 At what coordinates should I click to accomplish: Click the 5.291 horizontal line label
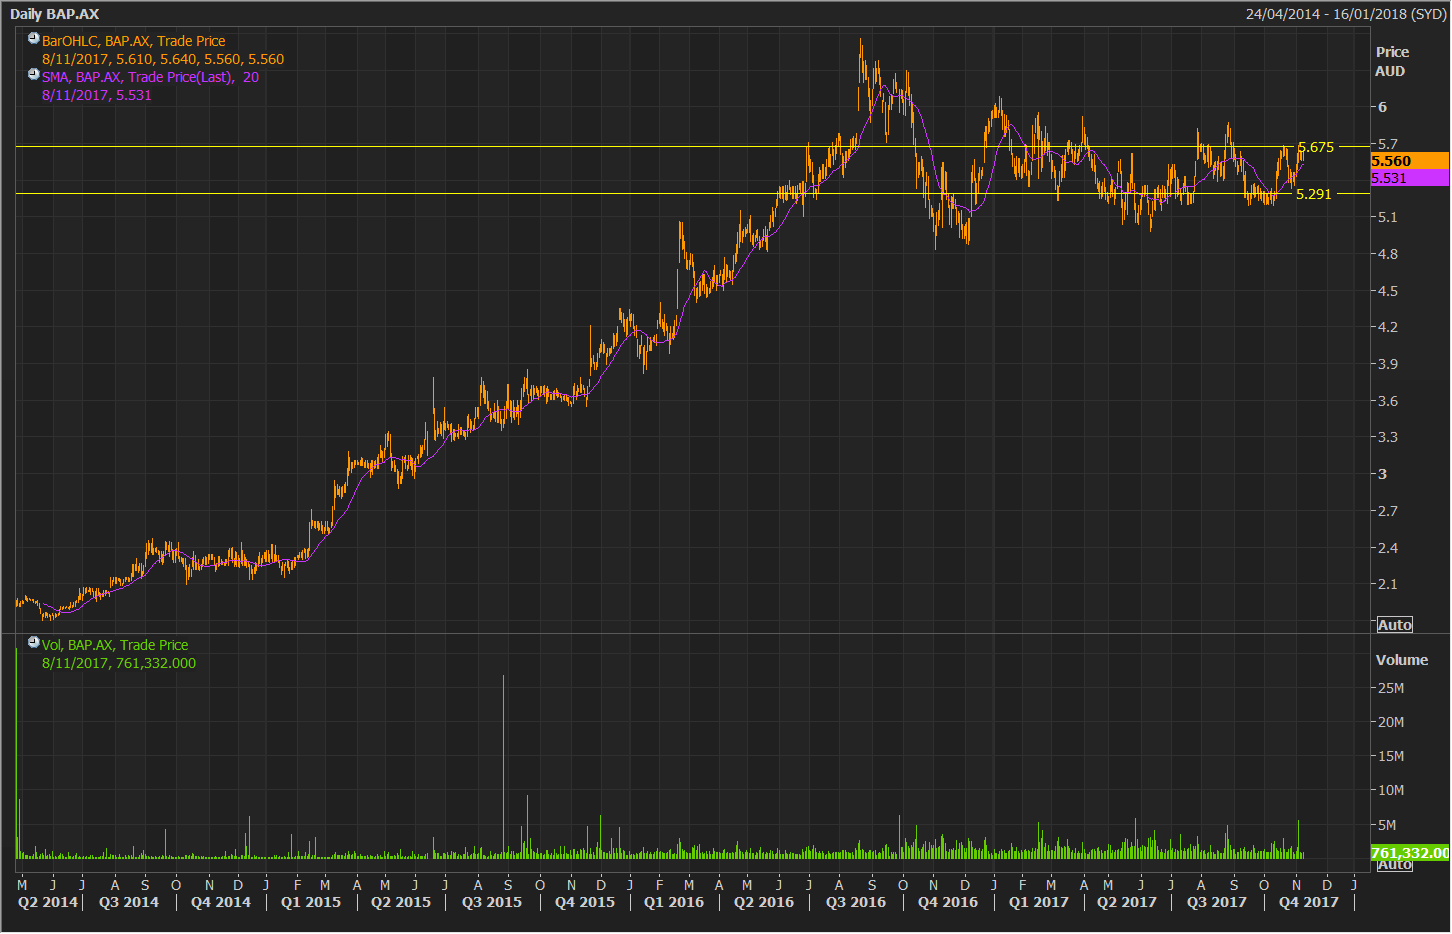1314,194
